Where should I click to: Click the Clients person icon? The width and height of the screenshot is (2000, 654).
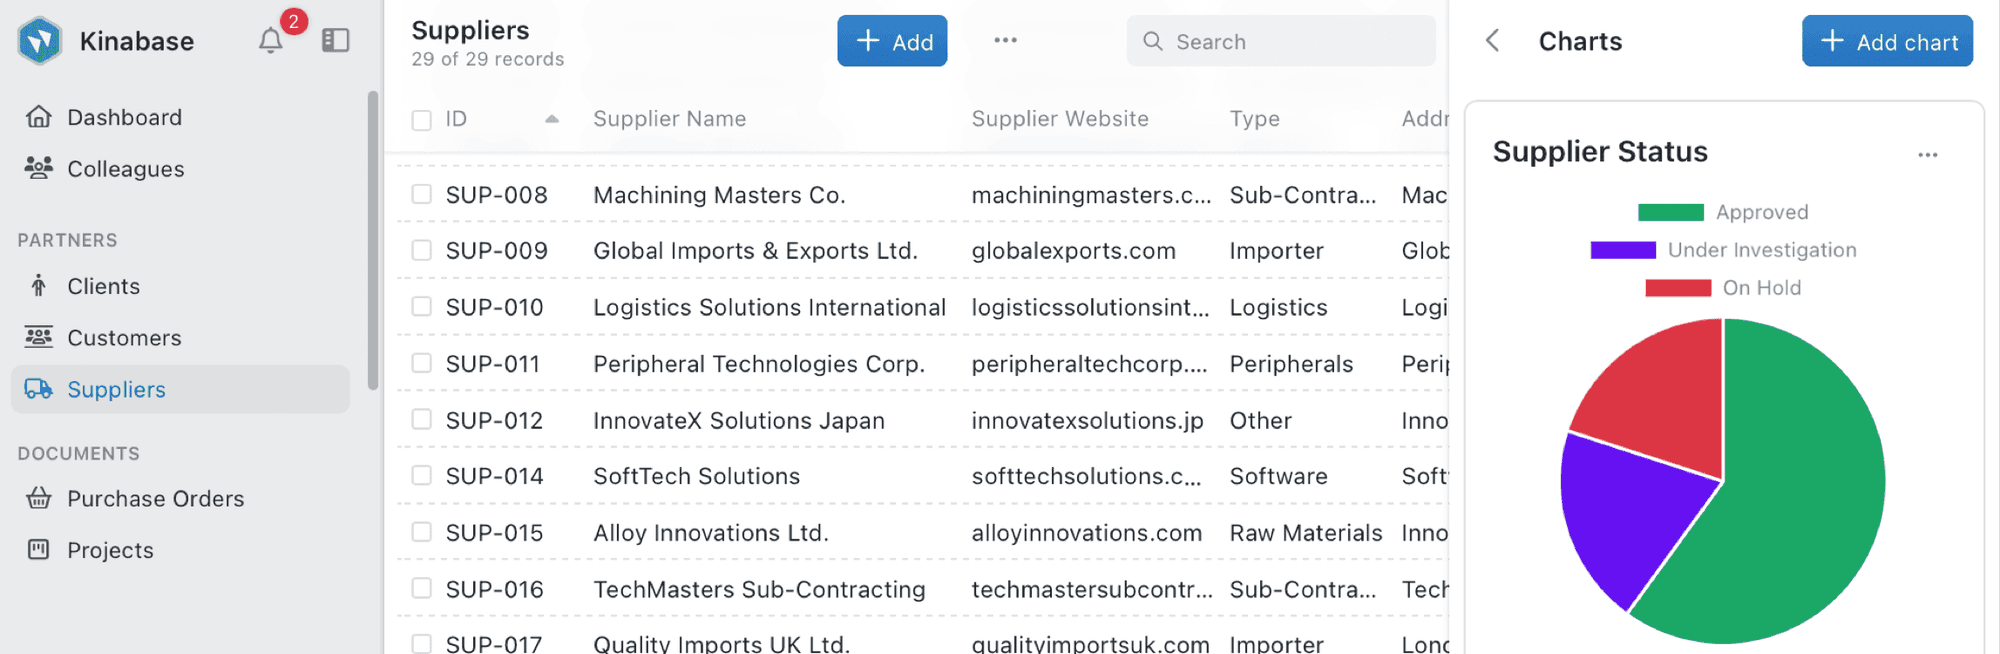coord(39,286)
